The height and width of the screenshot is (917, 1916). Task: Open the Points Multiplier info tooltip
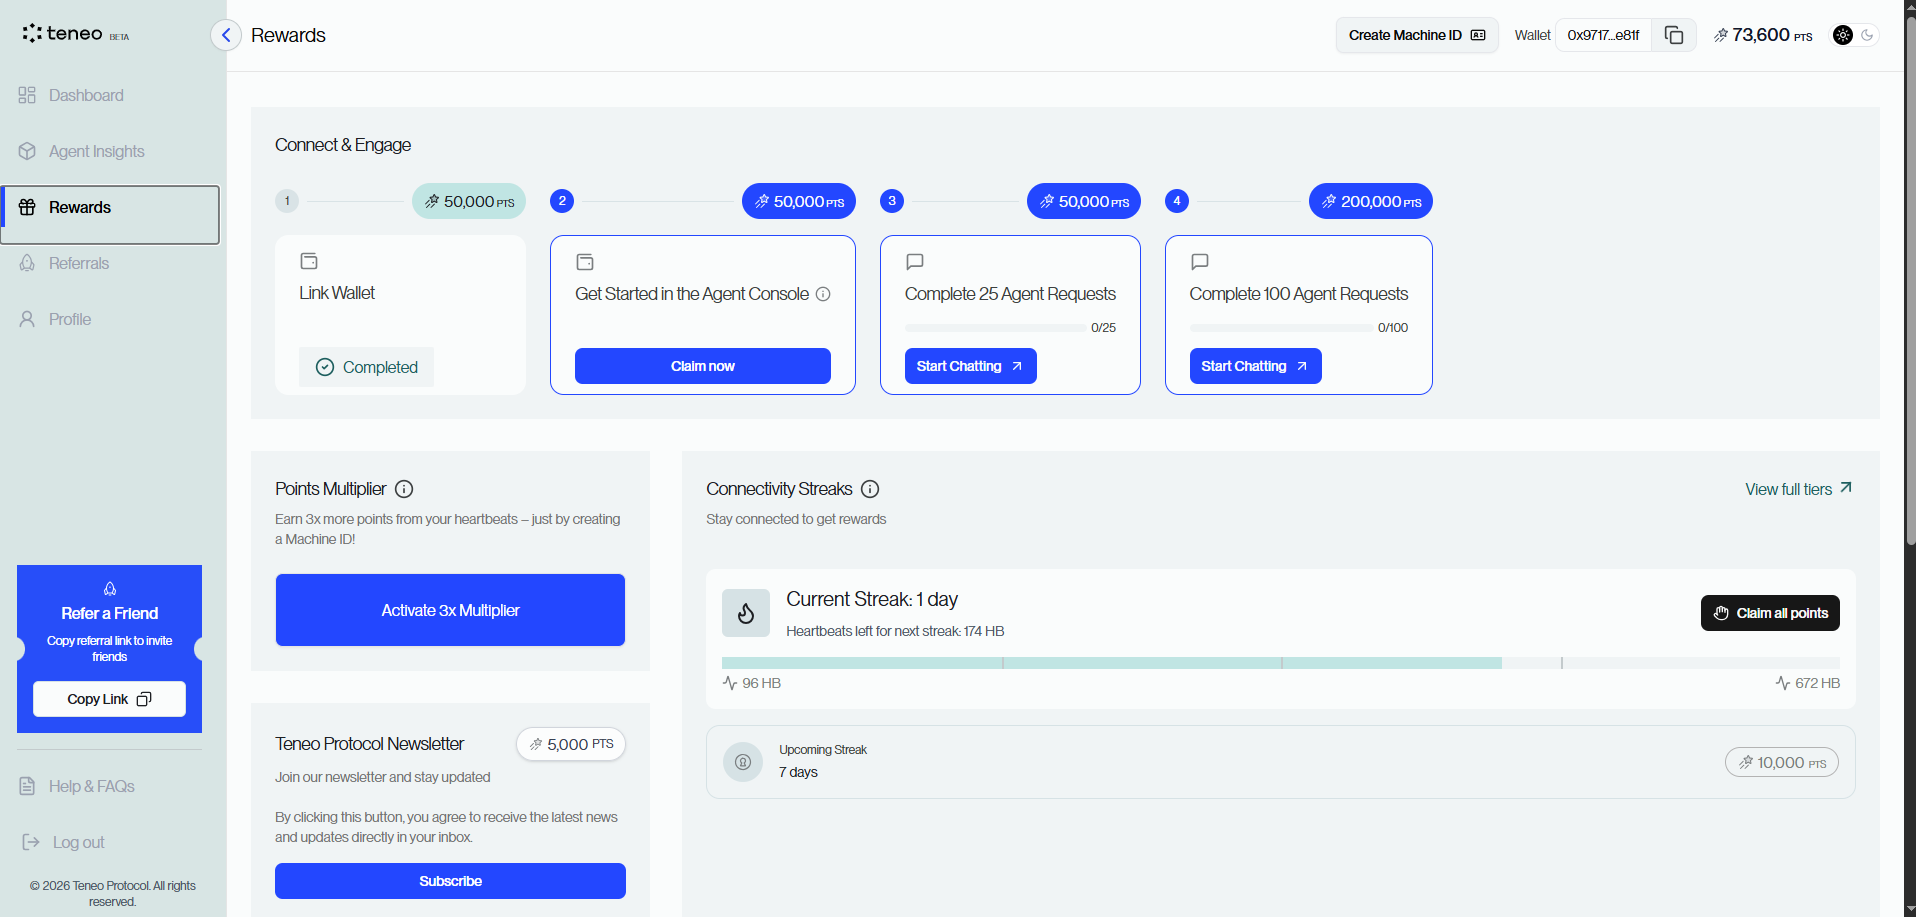[x=404, y=489]
